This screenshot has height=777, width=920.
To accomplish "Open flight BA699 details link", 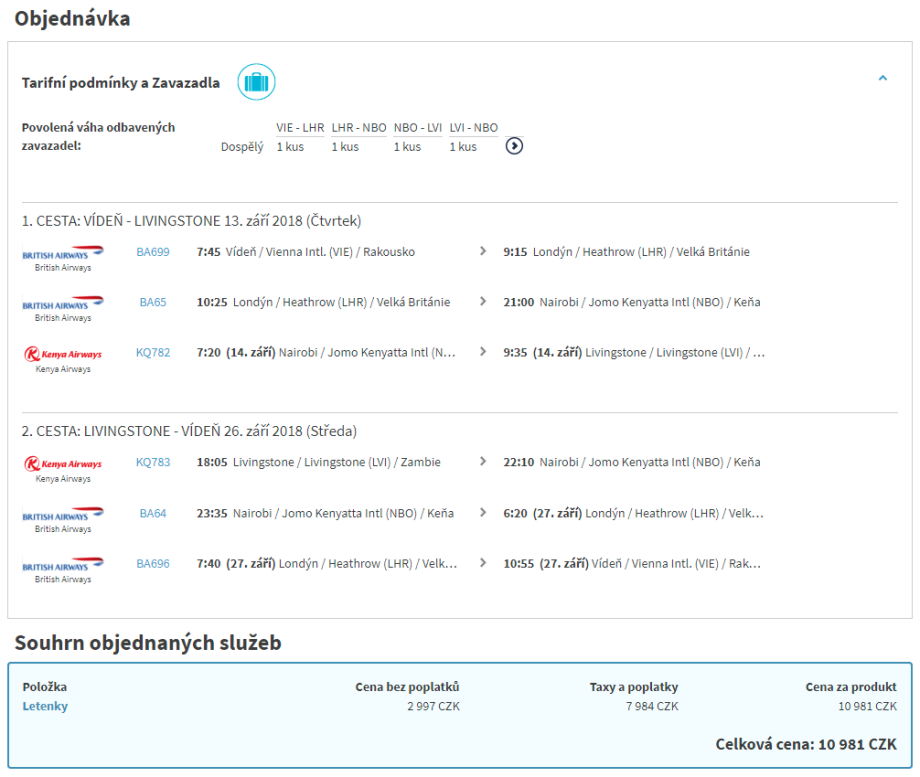I will point(153,252).
